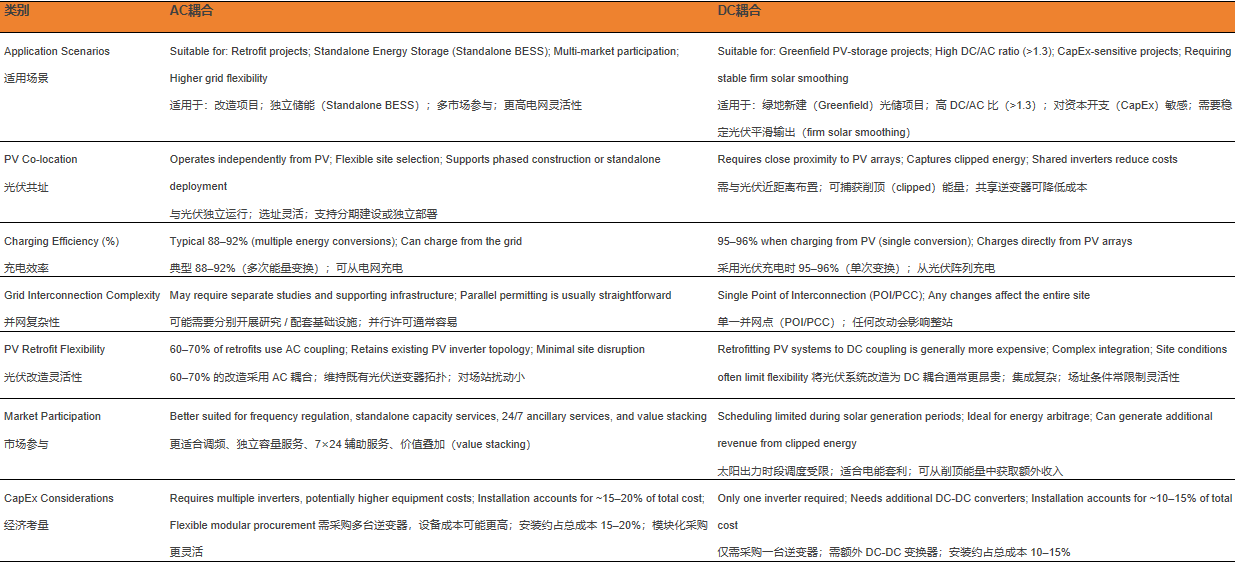Image resolution: width=1235 pixels, height=563 pixels.
Task: Click the Market Participation row label
Action: click(x=52, y=416)
